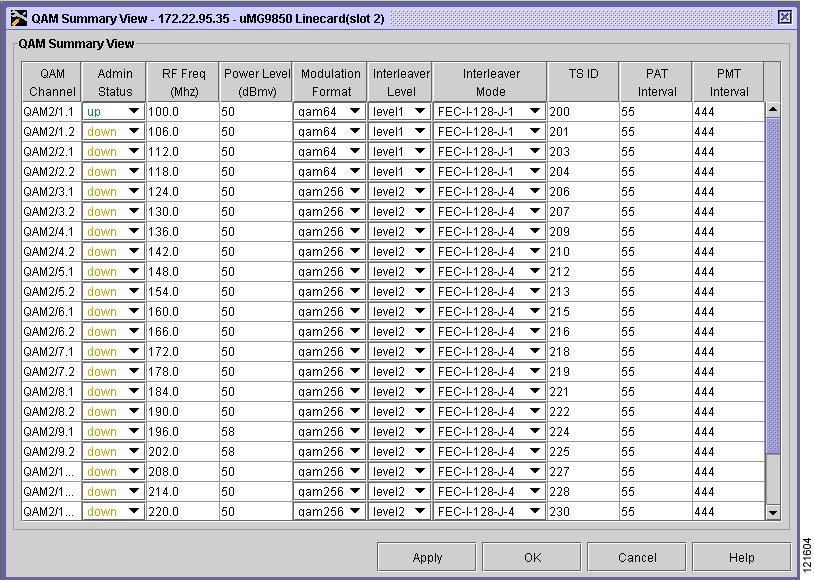Click the RF Freq column header
Image resolution: width=814 pixels, height=580 pixels.
tap(183, 80)
